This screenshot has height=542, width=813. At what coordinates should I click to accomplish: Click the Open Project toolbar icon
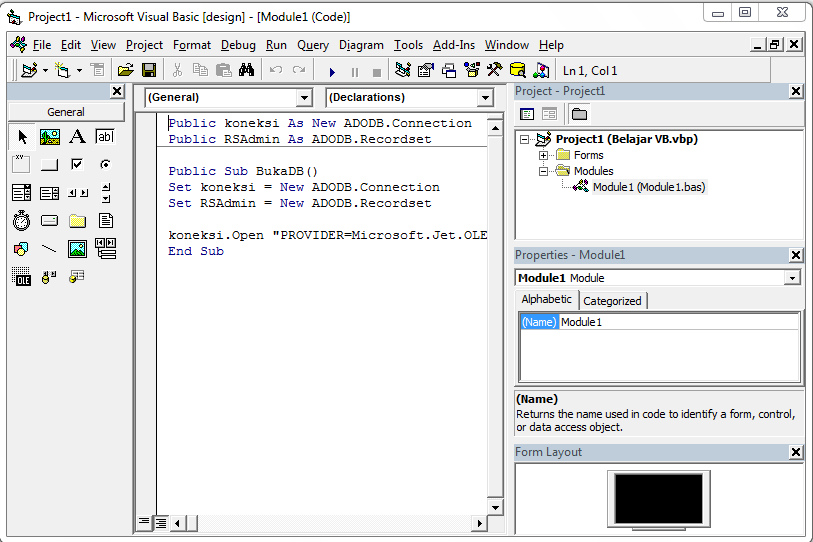coord(125,70)
